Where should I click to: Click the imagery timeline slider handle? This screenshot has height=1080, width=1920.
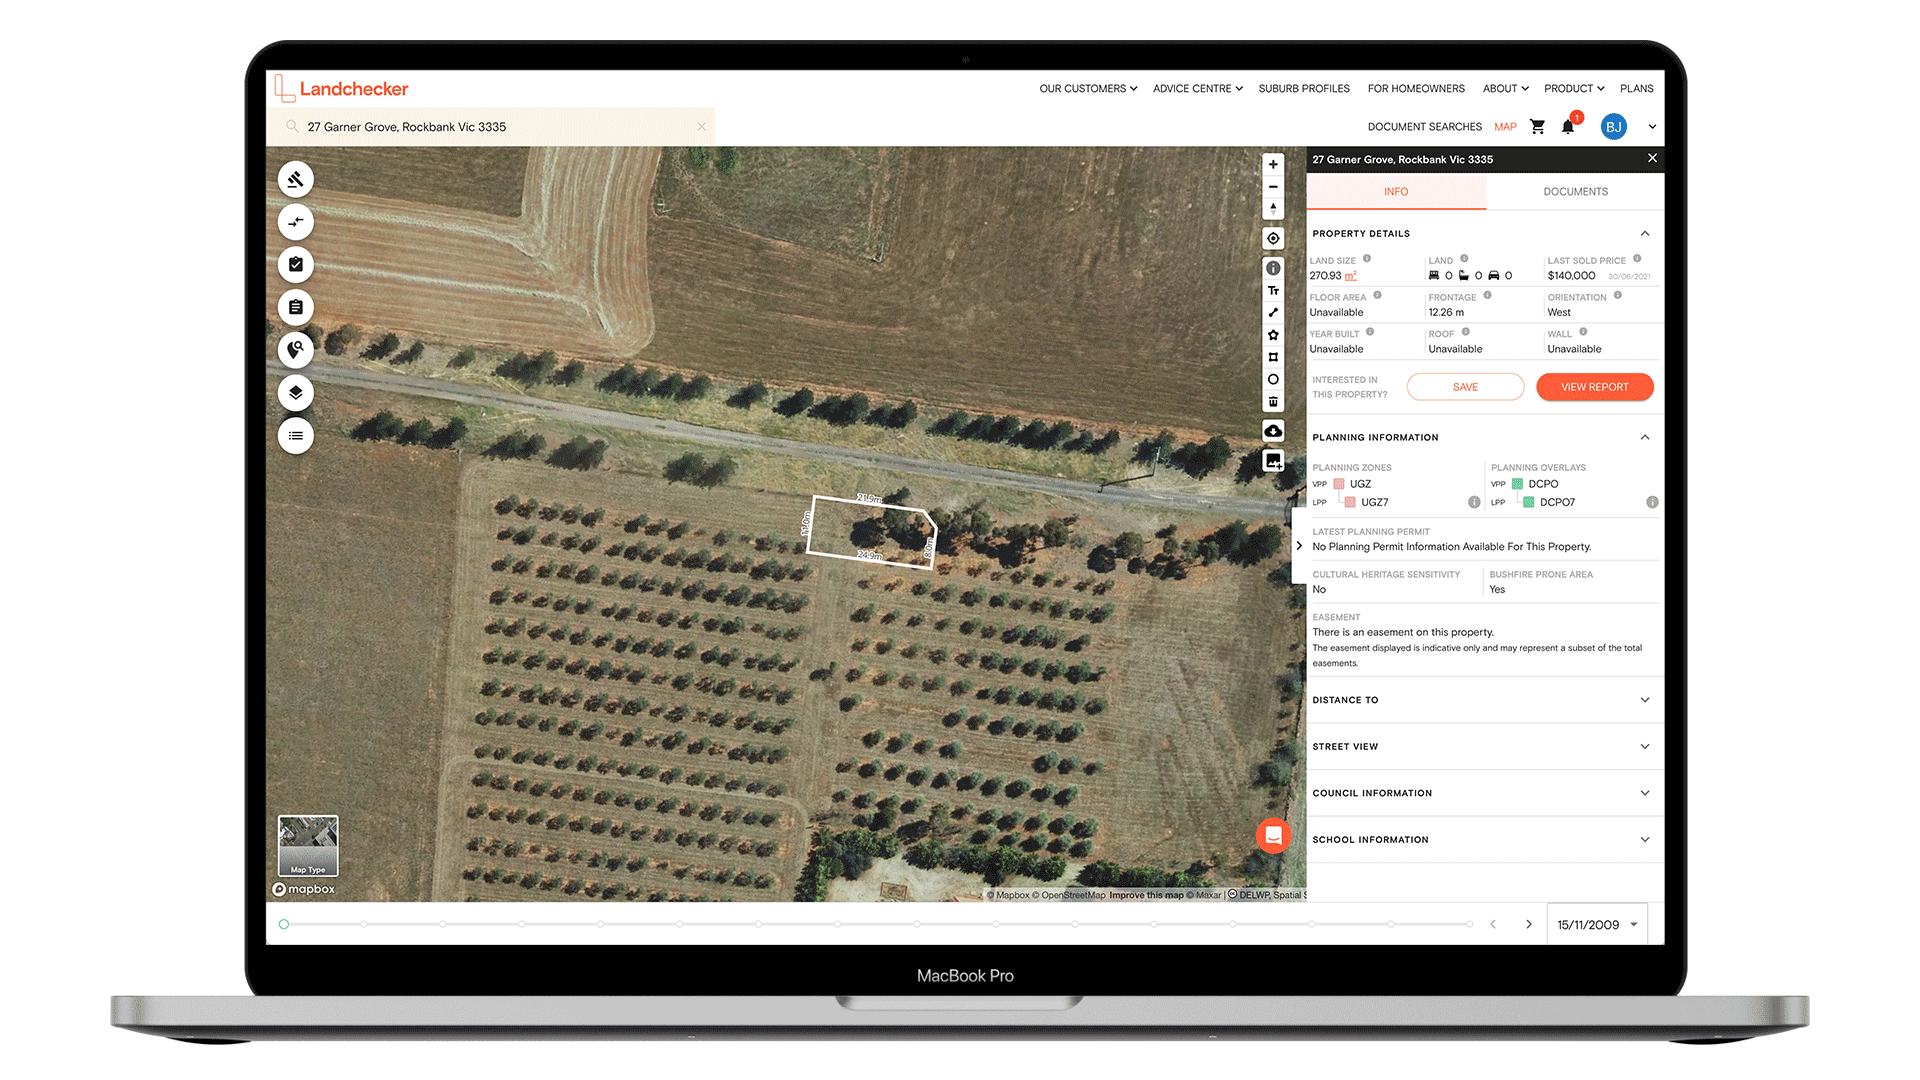(284, 925)
